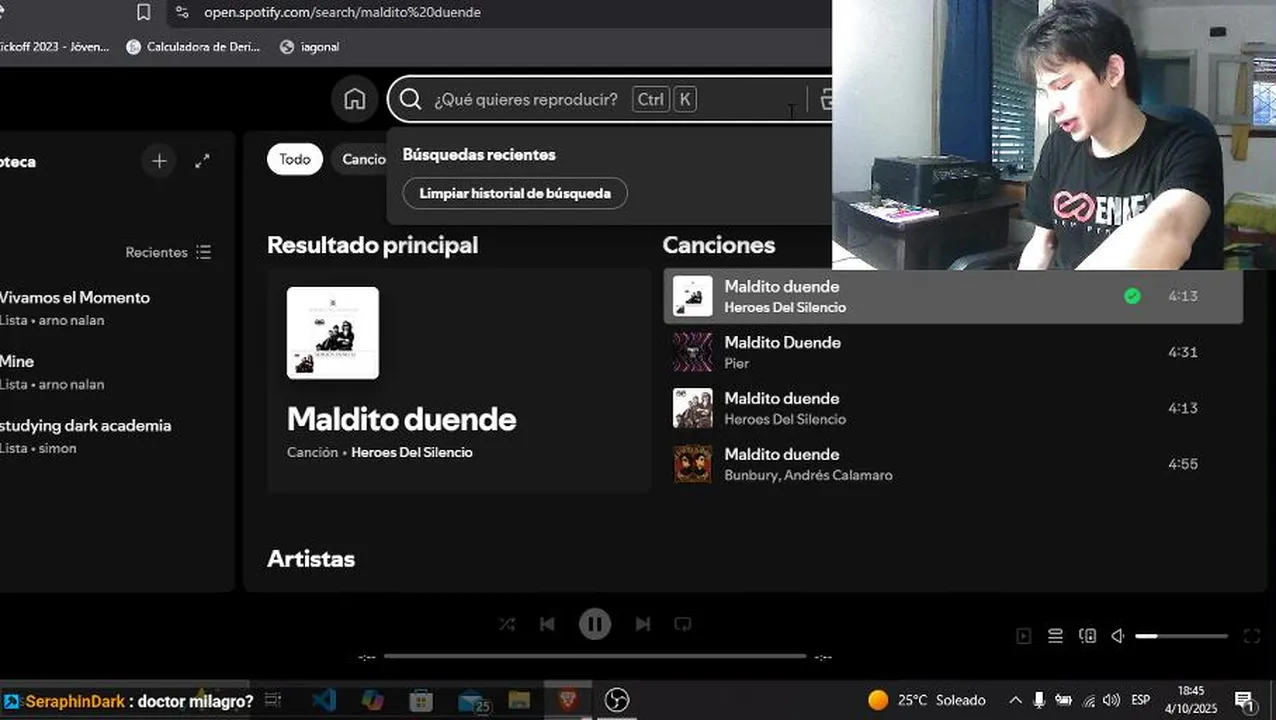
Task: Click the site settings icon beside URL
Action: pyautogui.click(x=181, y=12)
